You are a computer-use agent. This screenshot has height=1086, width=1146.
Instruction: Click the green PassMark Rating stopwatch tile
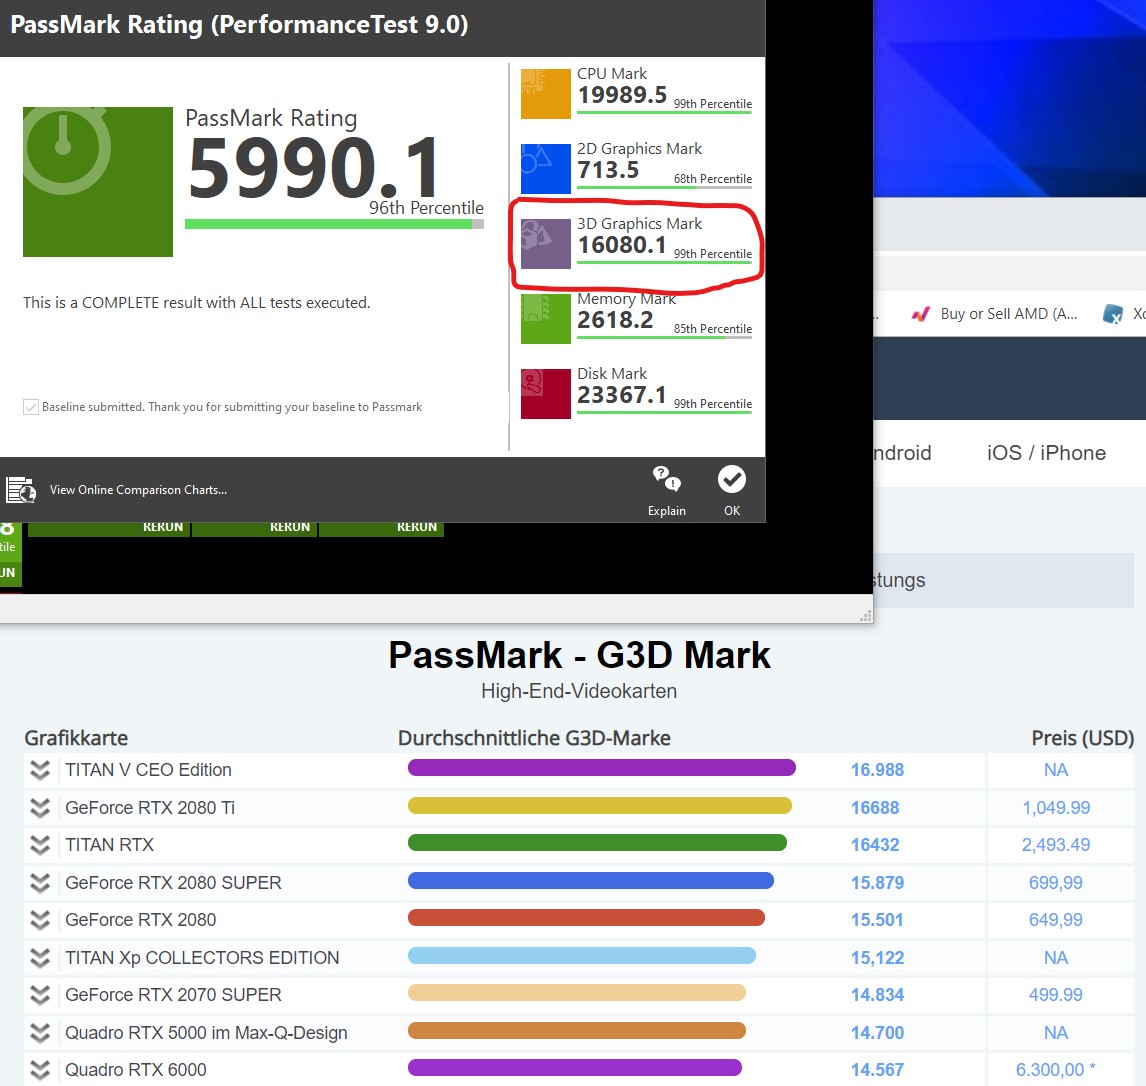click(98, 182)
